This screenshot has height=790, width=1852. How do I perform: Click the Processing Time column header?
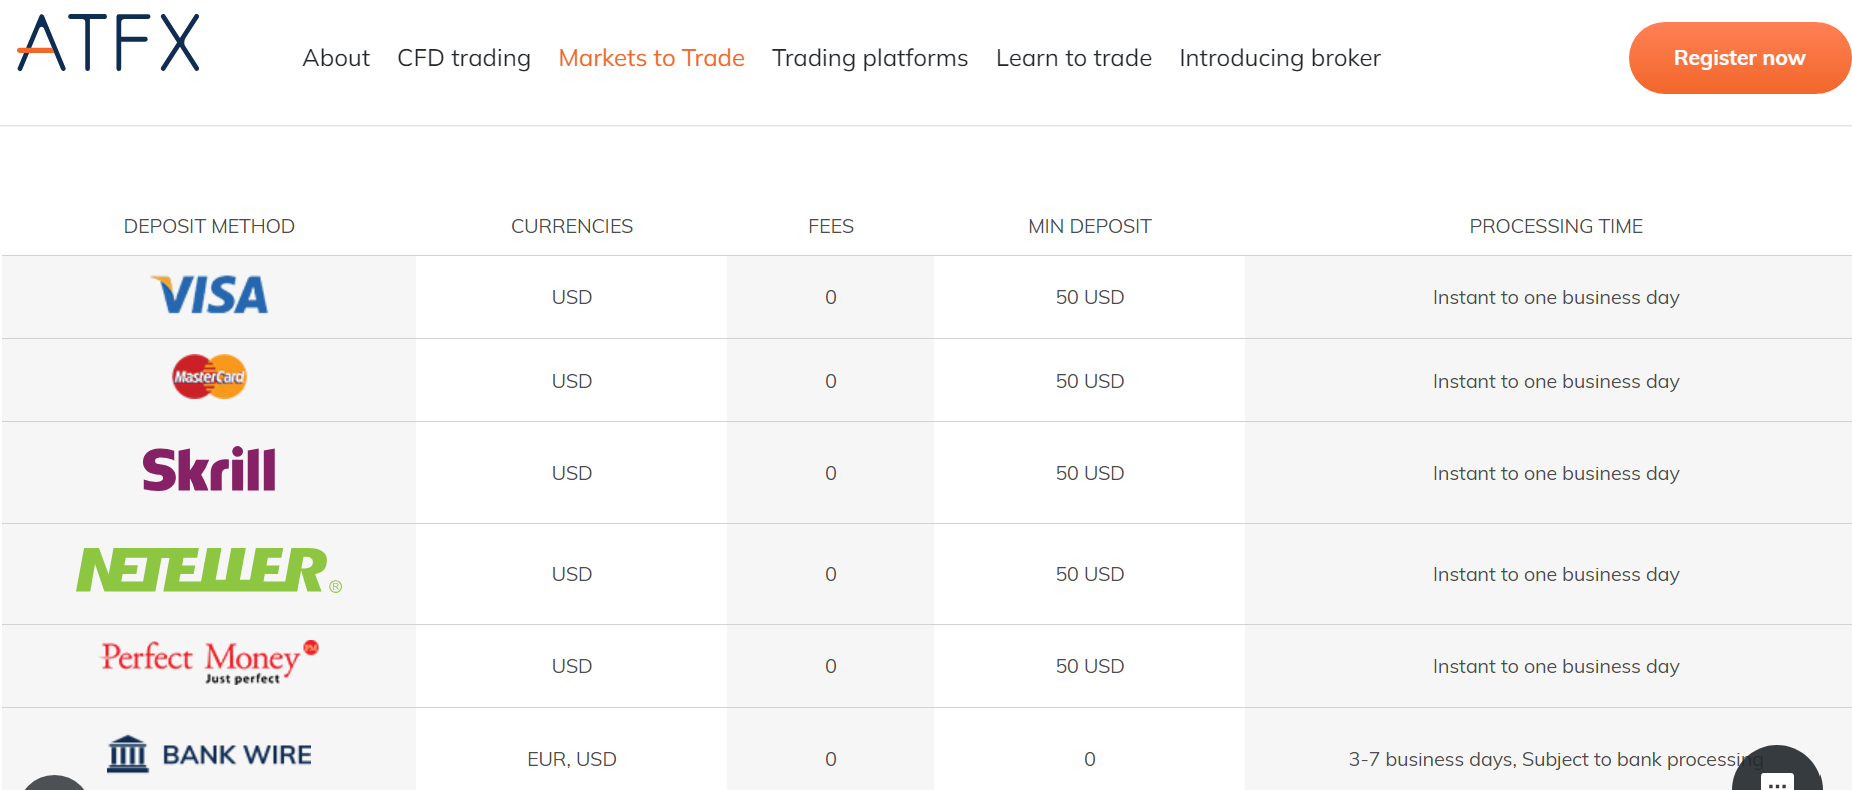[x=1556, y=226]
